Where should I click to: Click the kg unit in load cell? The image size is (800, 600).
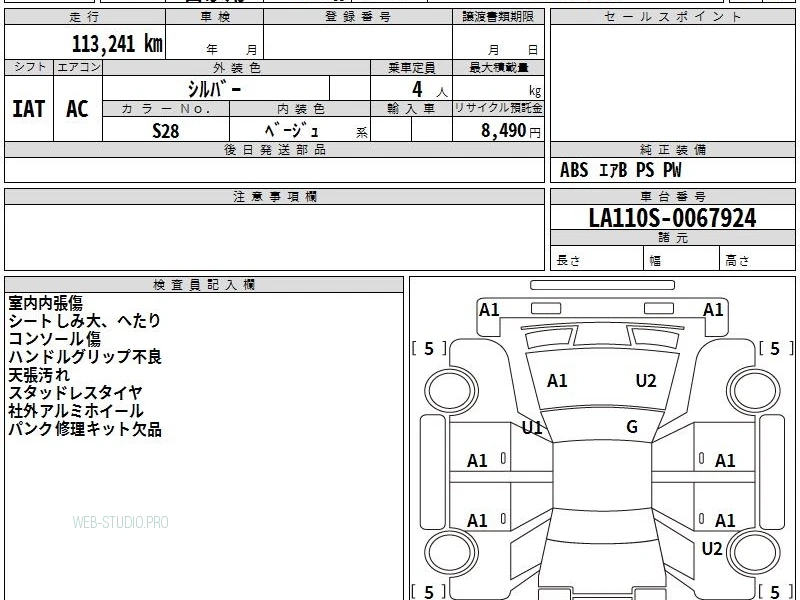pyautogui.click(x=535, y=91)
